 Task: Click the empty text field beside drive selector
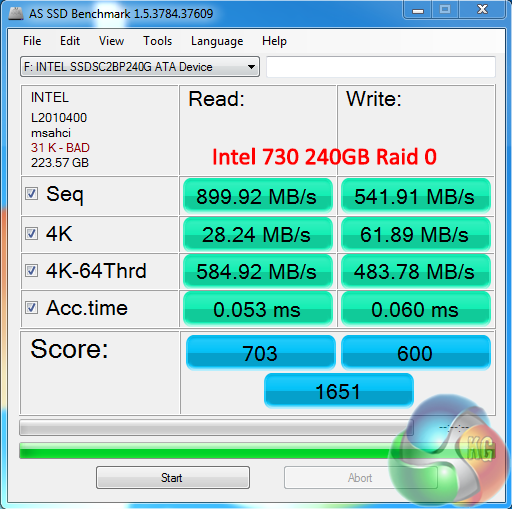[x=381, y=67]
